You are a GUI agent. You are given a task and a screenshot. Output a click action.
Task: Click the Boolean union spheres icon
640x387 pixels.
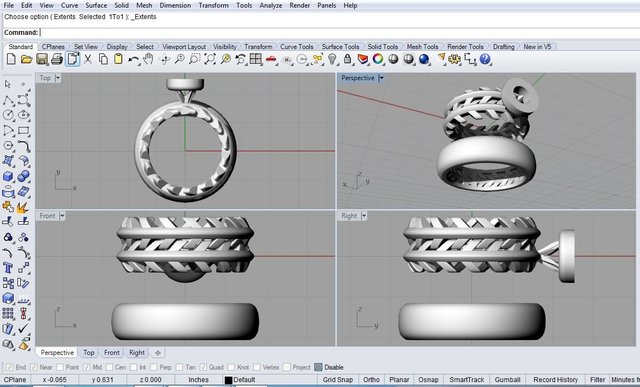(x=23, y=176)
